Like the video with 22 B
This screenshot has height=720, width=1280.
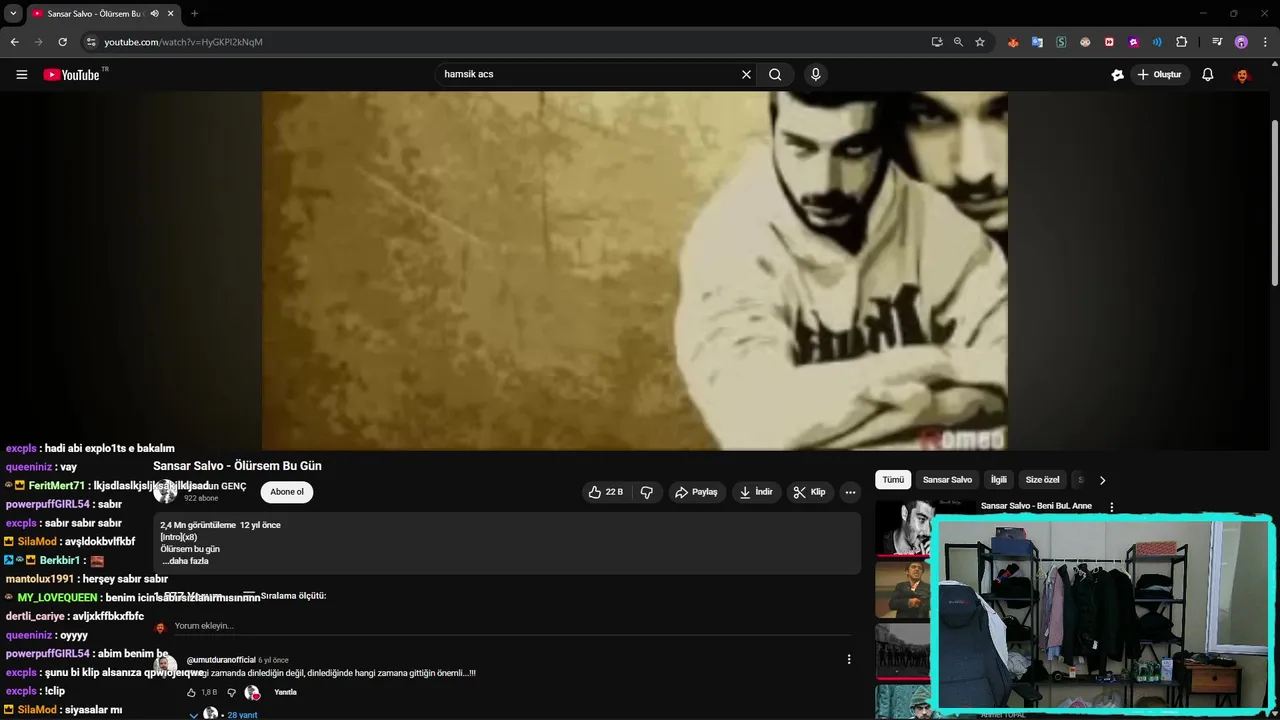(606, 492)
